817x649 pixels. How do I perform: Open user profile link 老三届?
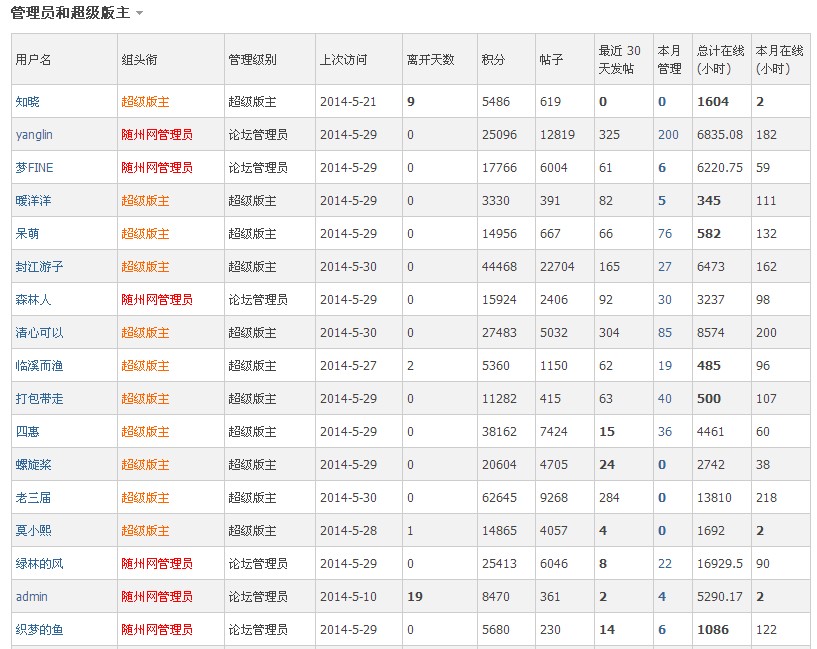[x=33, y=497]
